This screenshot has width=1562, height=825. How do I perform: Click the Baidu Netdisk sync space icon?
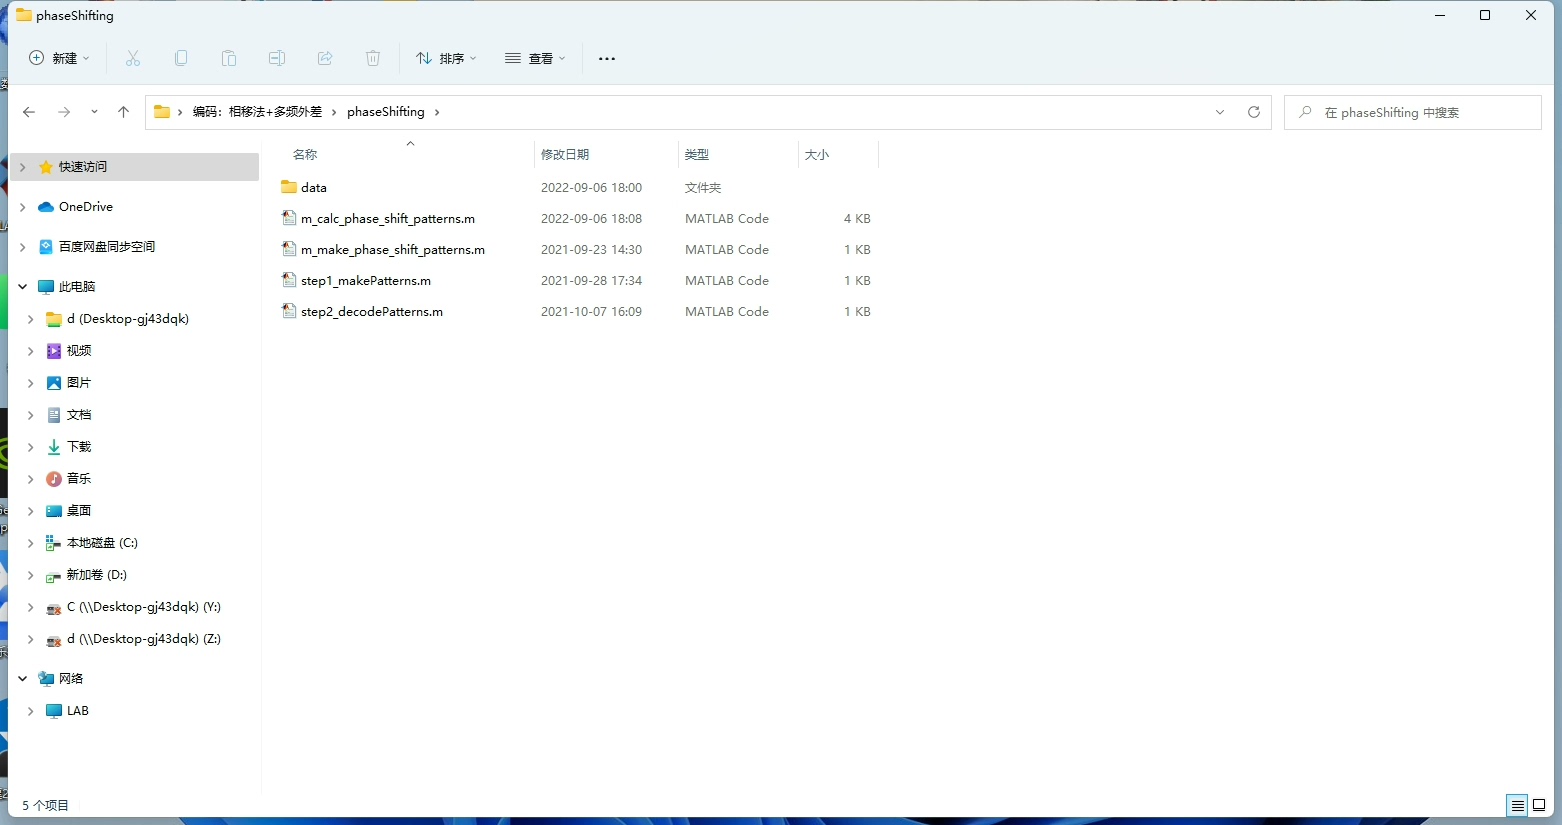pos(46,247)
